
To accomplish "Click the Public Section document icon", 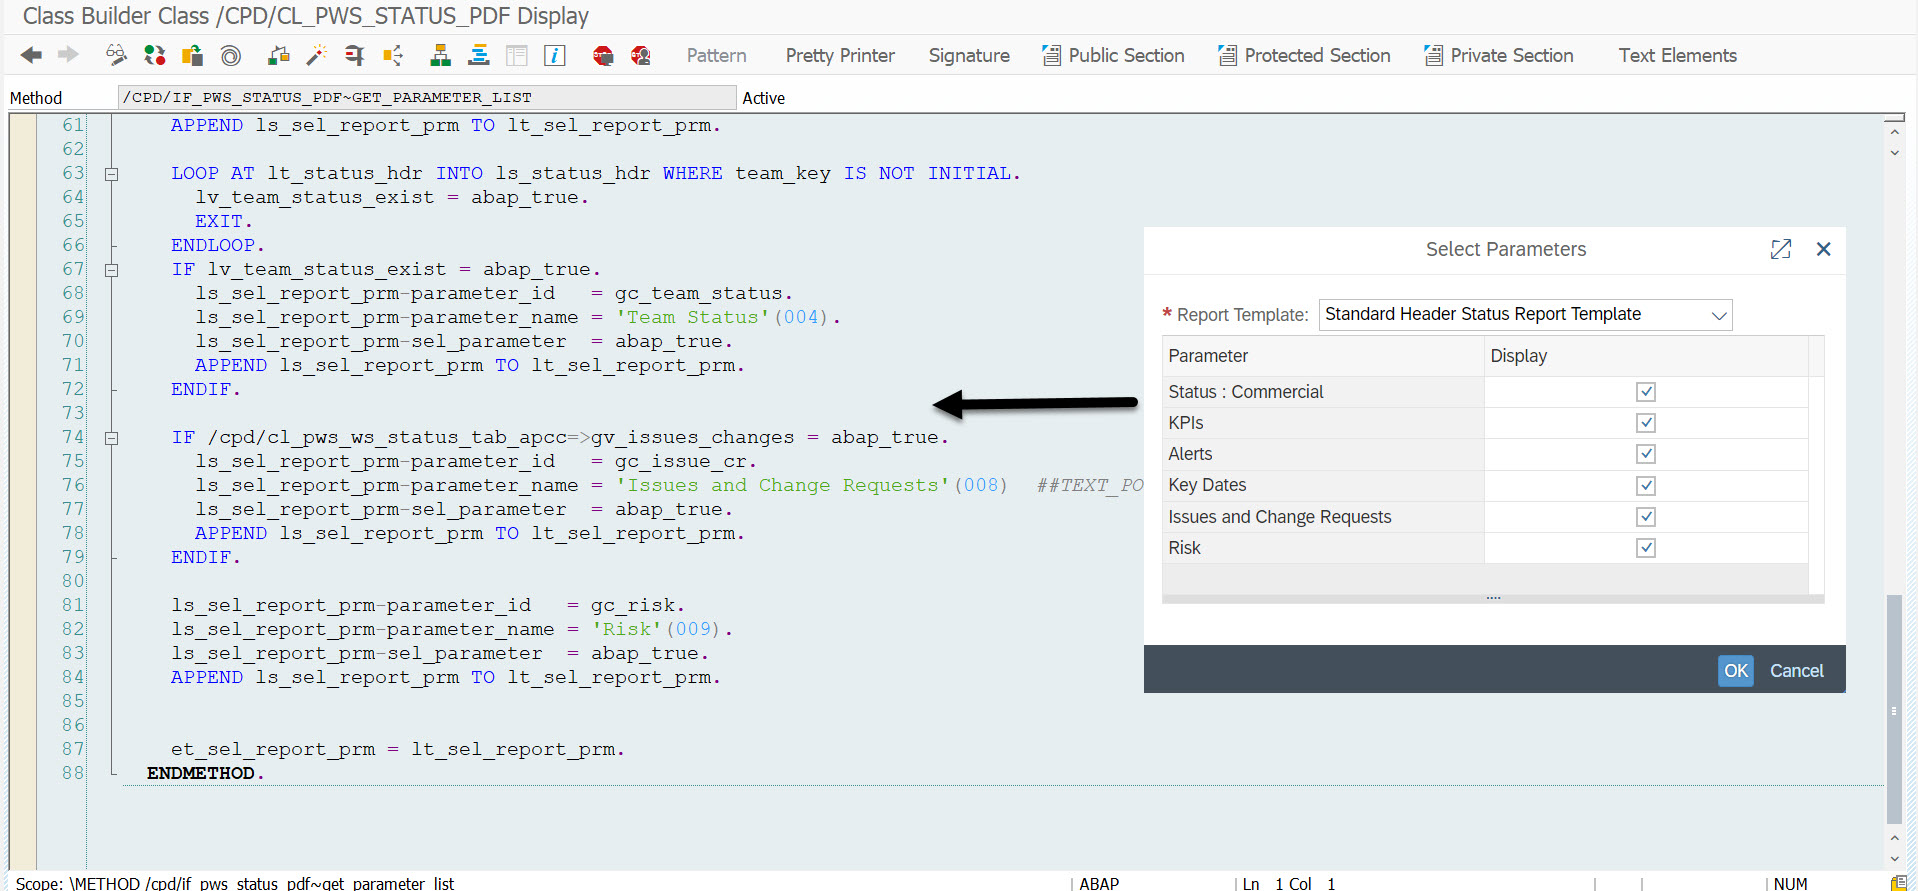I will click(1051, 55).
